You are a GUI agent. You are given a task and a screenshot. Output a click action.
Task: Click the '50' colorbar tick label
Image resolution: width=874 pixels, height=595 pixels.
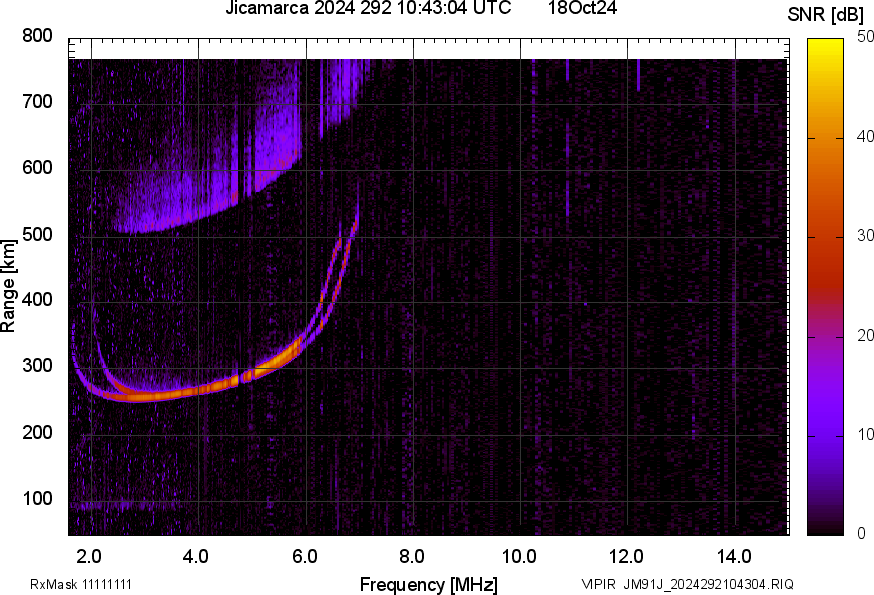(x=865, y=37)
